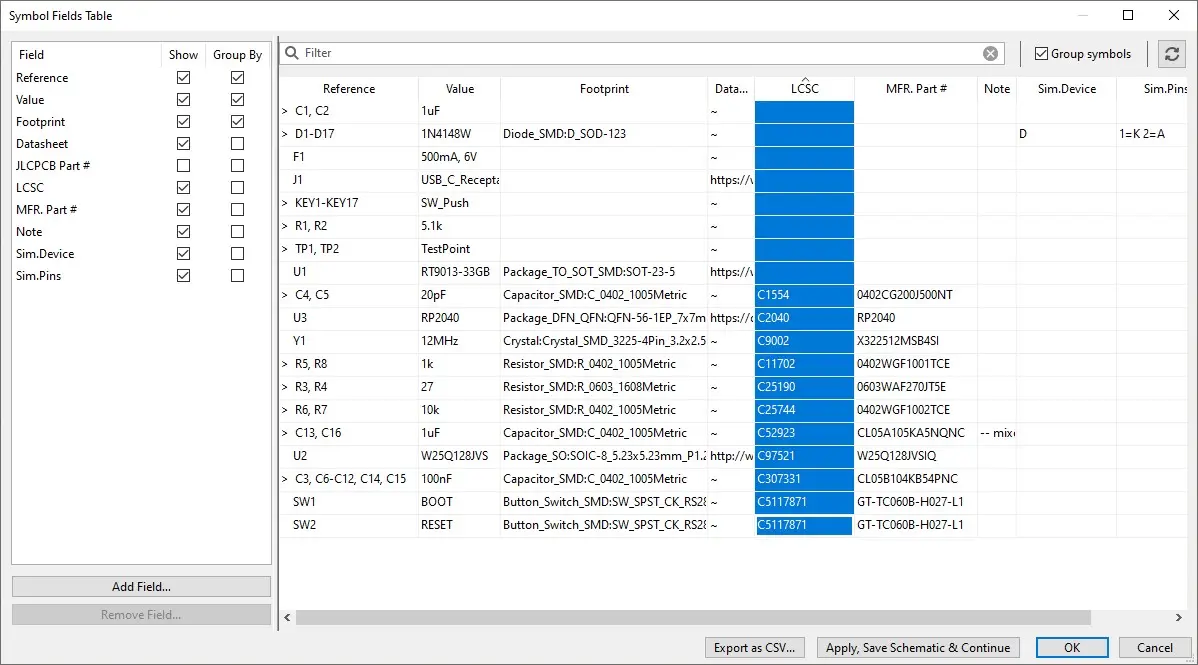1198x665 pixels.
Task: Enable Group By for Datasheet field
Action: click(238, 144)
